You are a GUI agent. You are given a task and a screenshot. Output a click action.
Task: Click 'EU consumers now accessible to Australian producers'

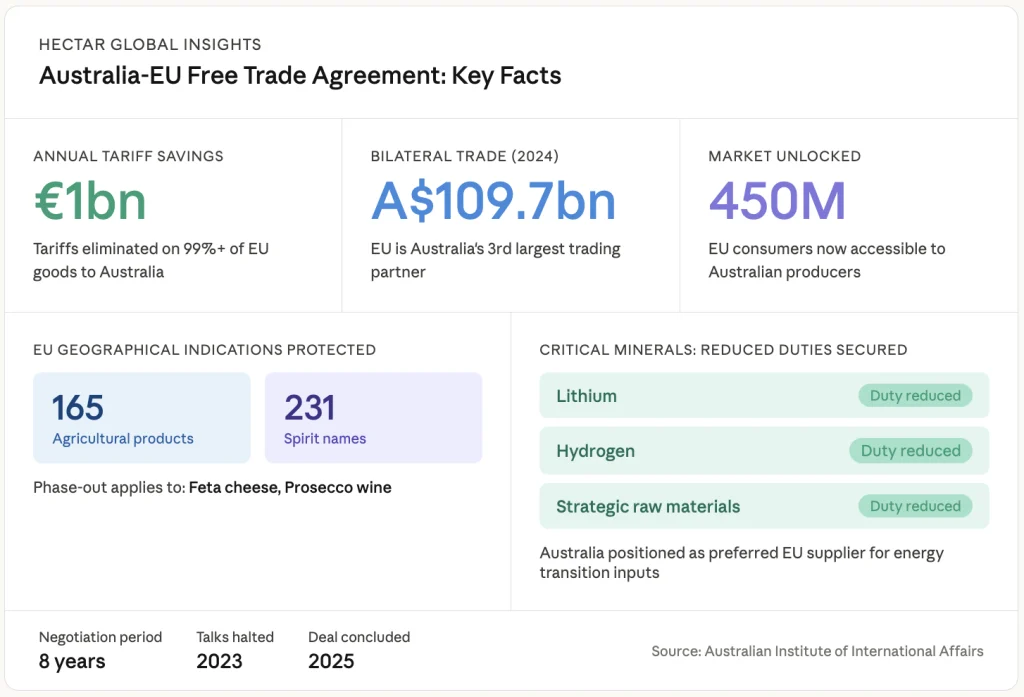(x=827, y=260)
